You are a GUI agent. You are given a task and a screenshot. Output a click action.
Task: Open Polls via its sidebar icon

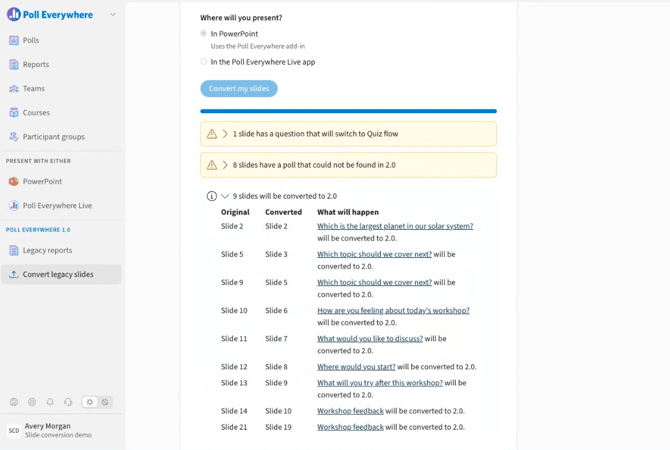pos(14,40)
